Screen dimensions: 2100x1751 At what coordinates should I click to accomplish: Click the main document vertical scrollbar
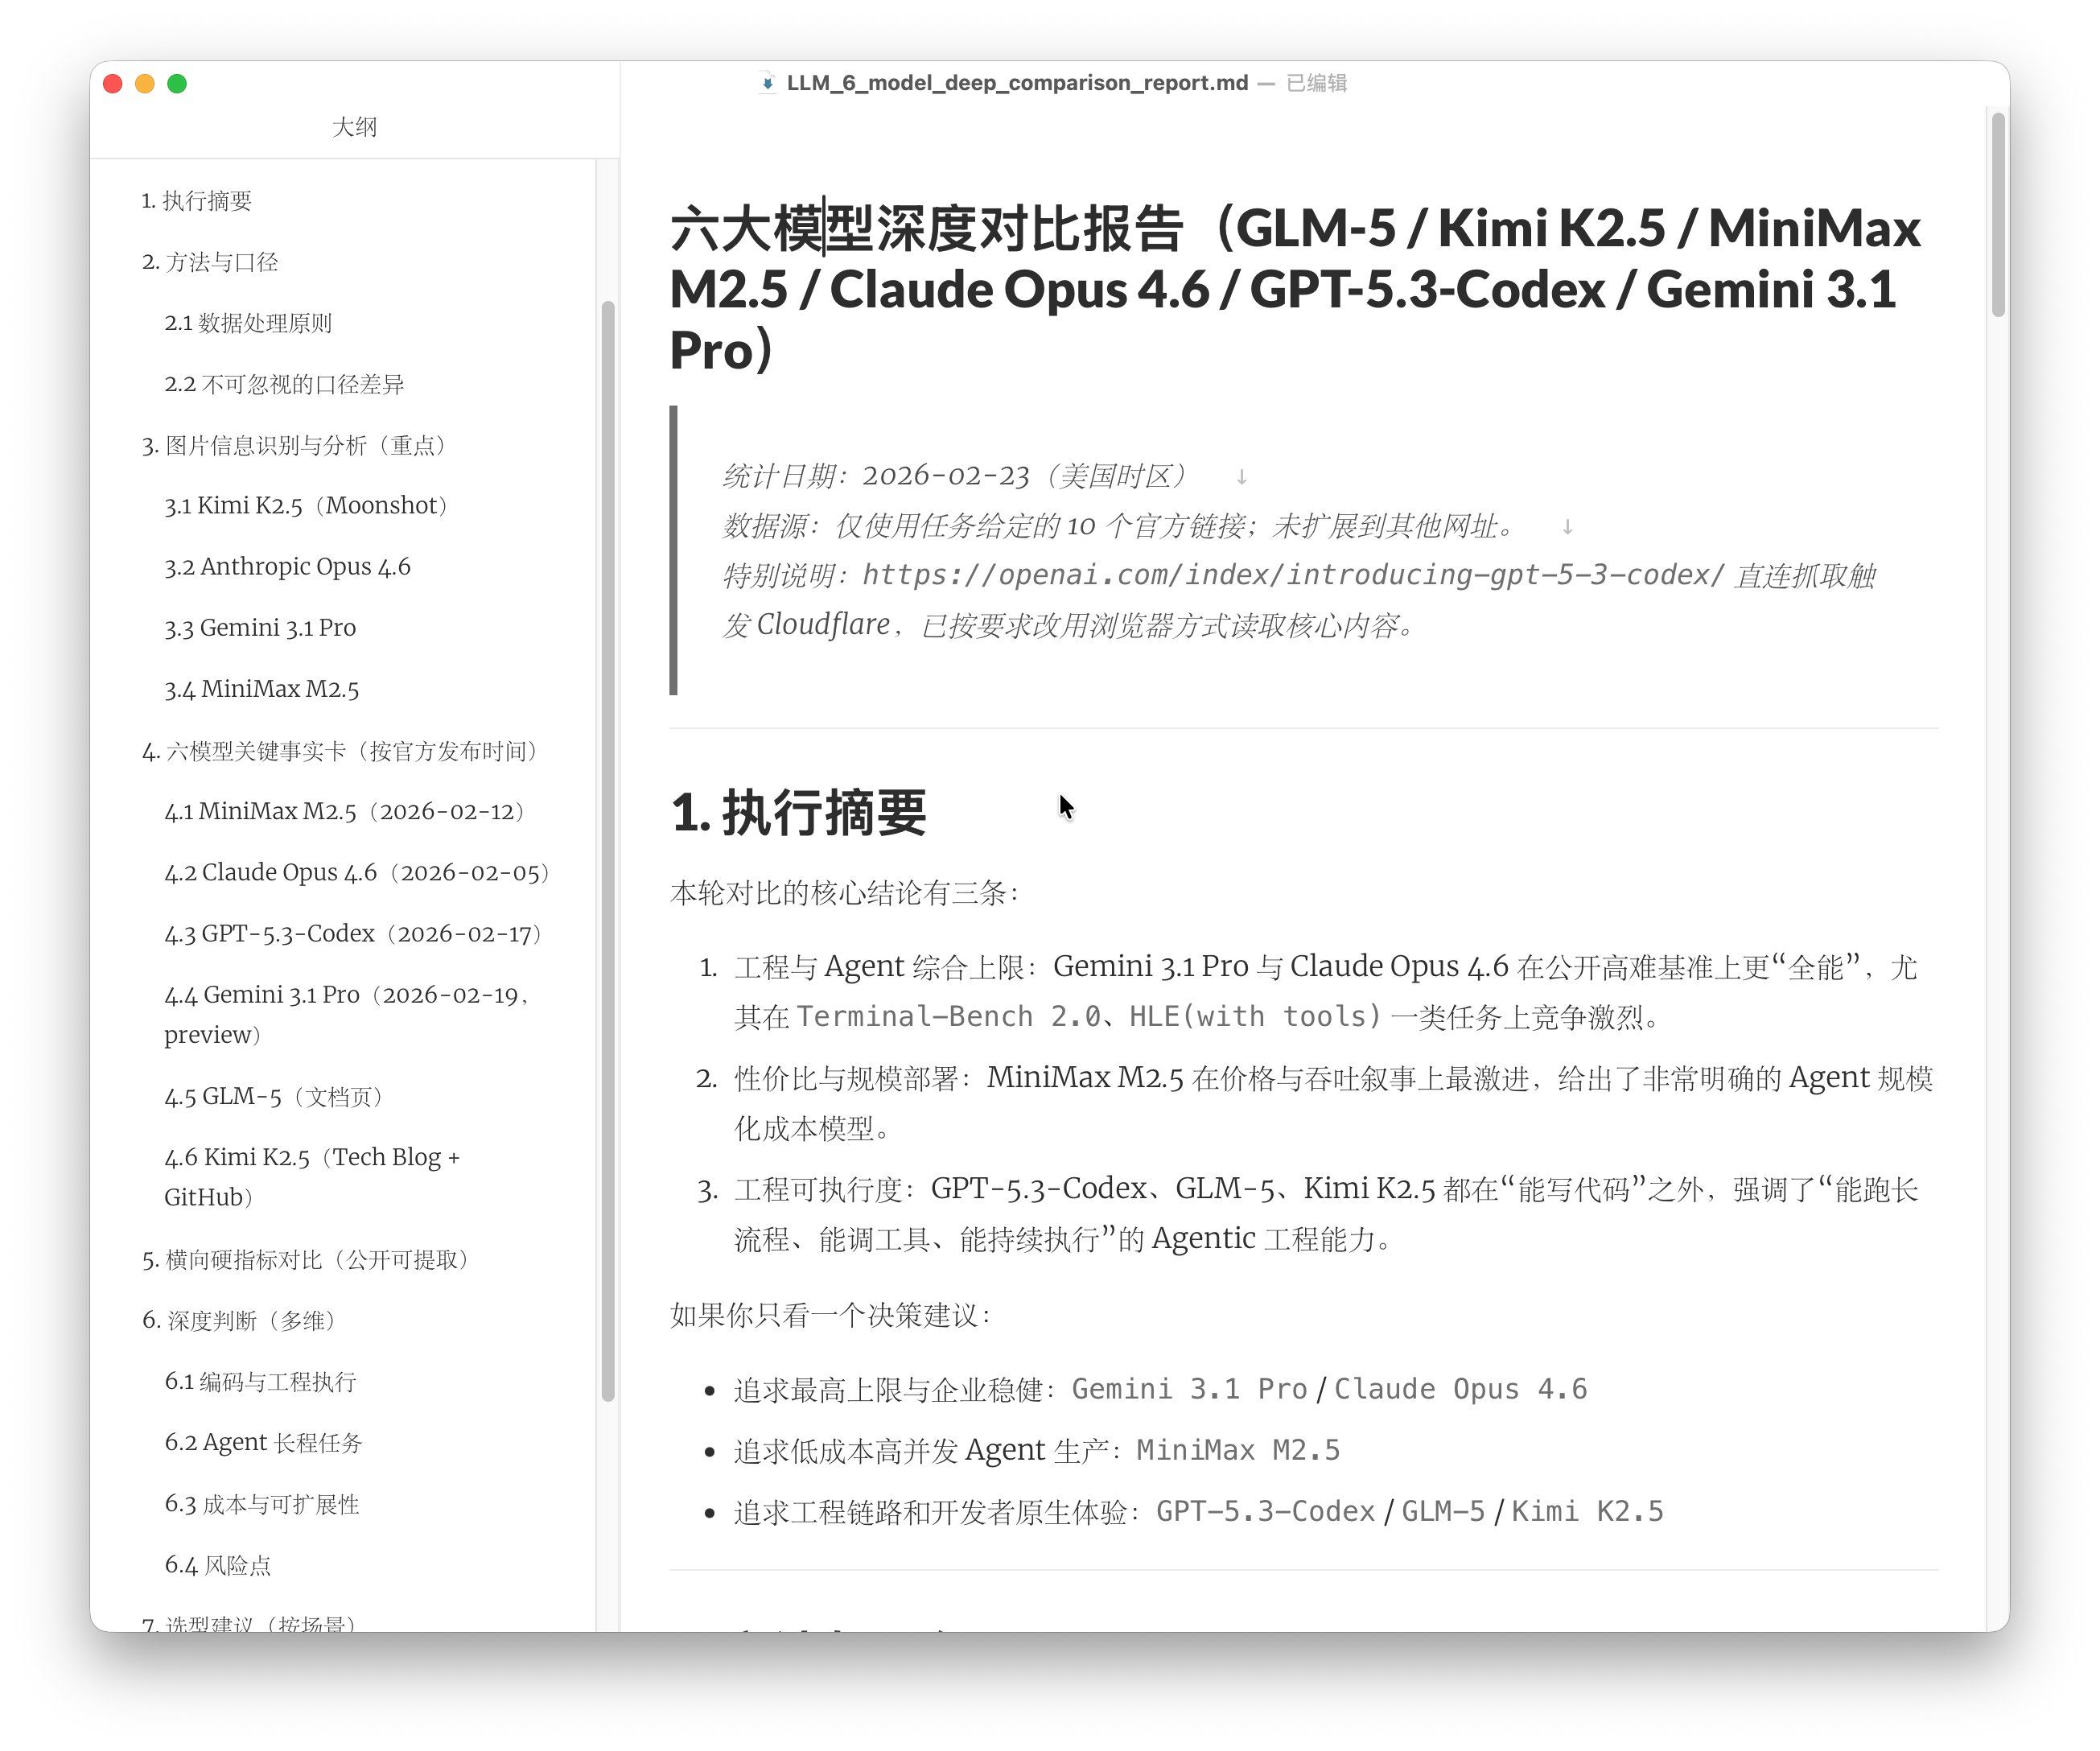click(x=1998, y=215)
